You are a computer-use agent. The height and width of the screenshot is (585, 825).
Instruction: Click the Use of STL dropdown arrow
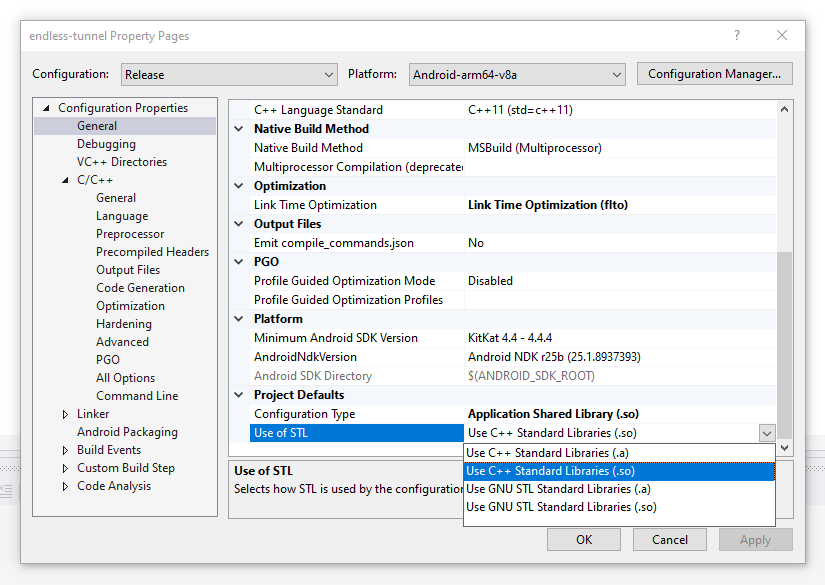tap(766, 433)
